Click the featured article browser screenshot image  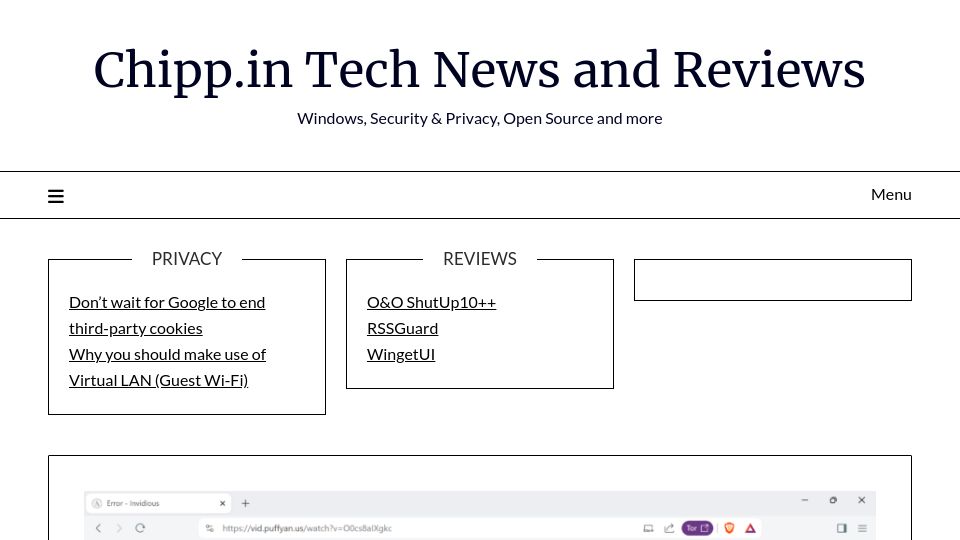(x=479, y=516)
